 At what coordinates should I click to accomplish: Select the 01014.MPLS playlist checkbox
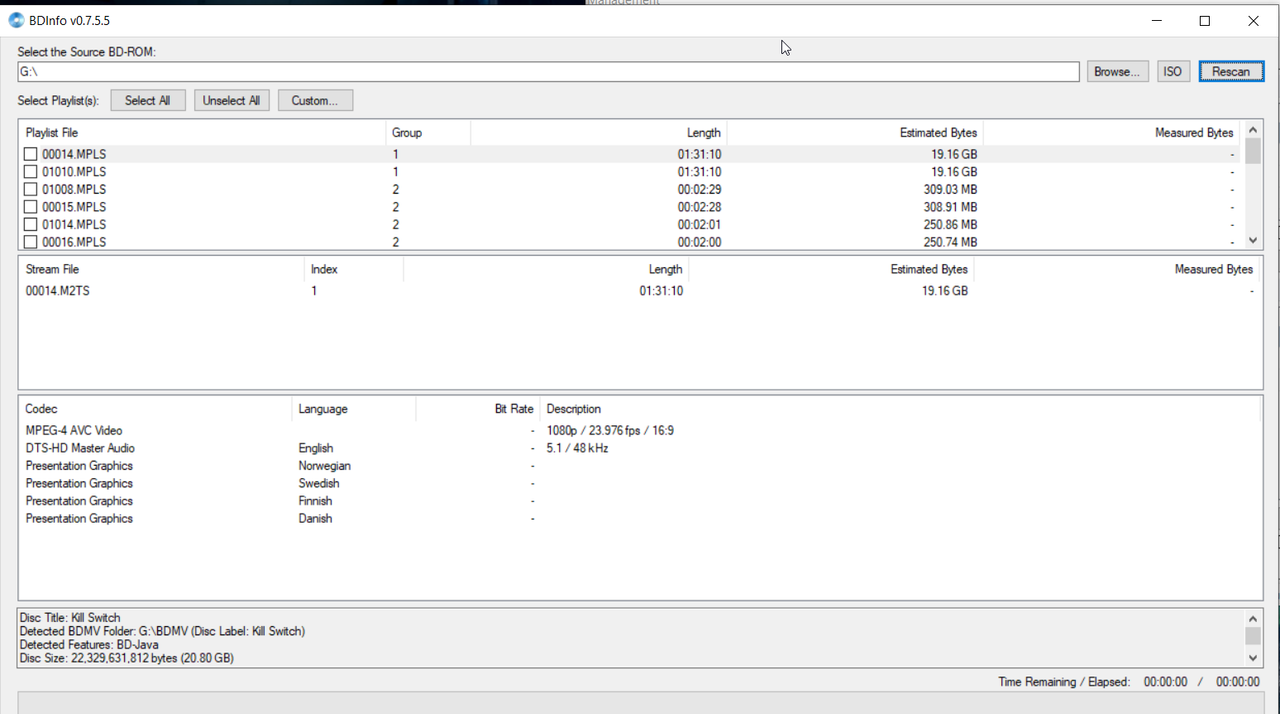coord(31,224)
